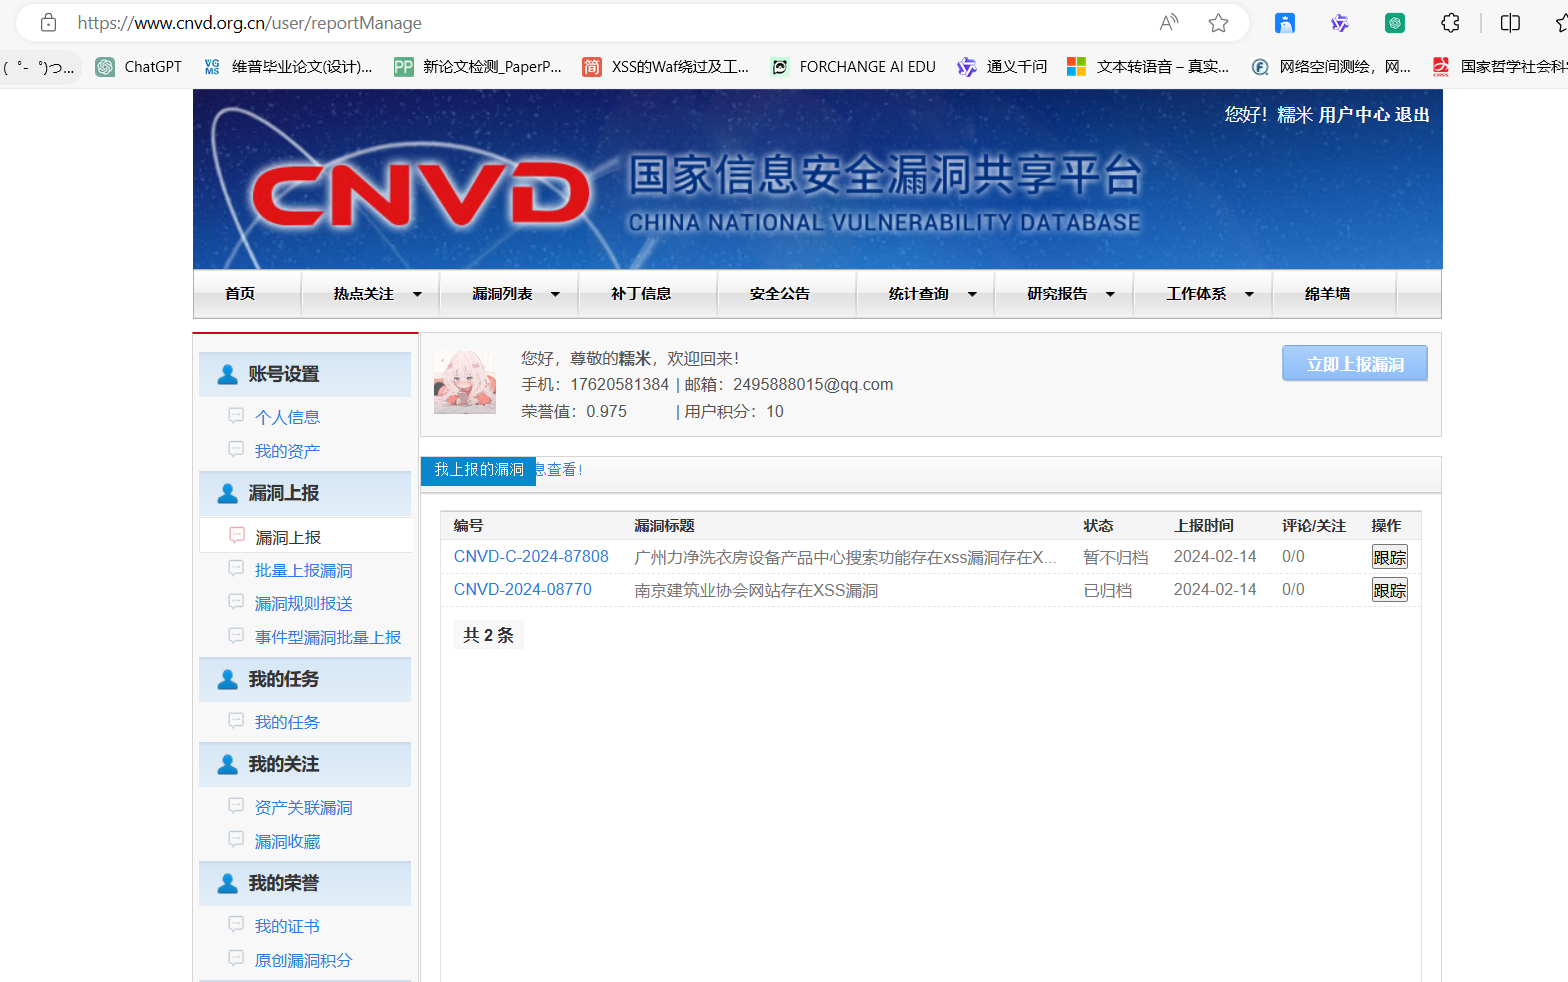Click 已归档 status text
Screen dimensions: 1568x982
(1107, 590)
